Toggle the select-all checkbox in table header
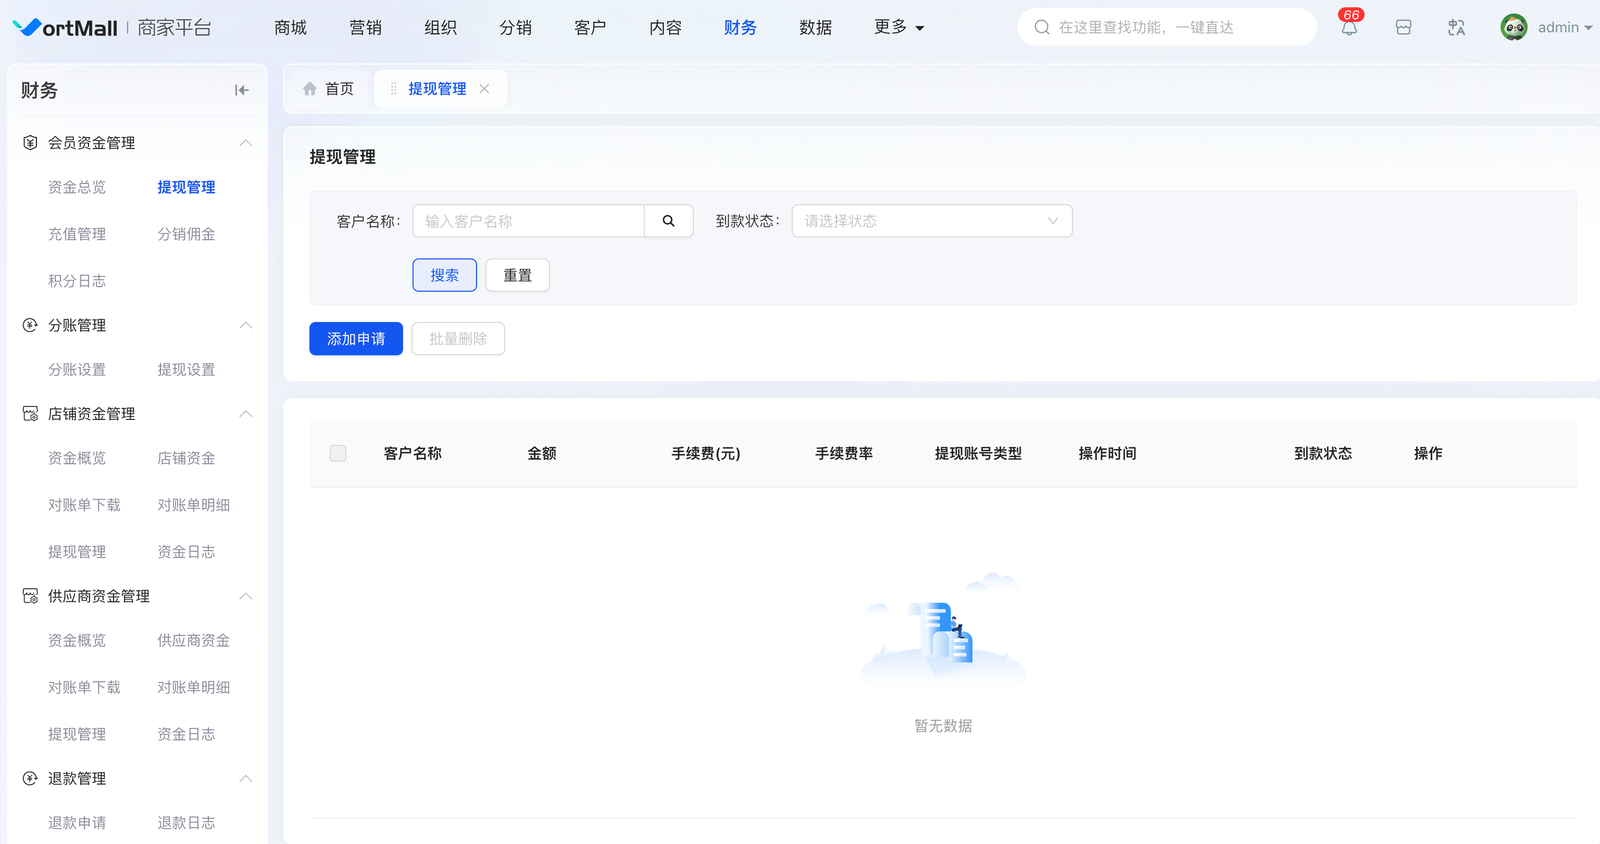 [x=338, y=453]
